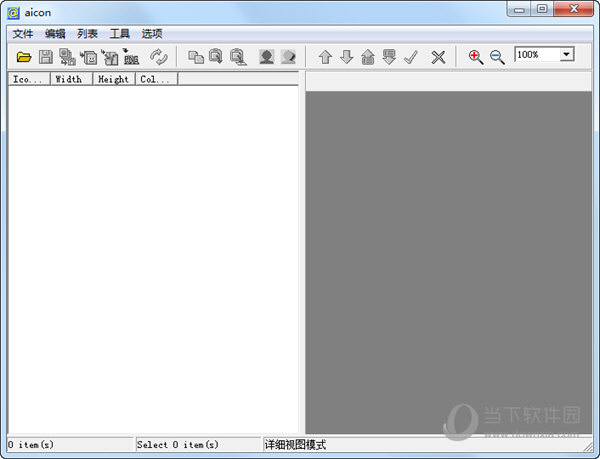Click the 100% zoom value field
The image size is (600, 459).
tap(537, 54)
